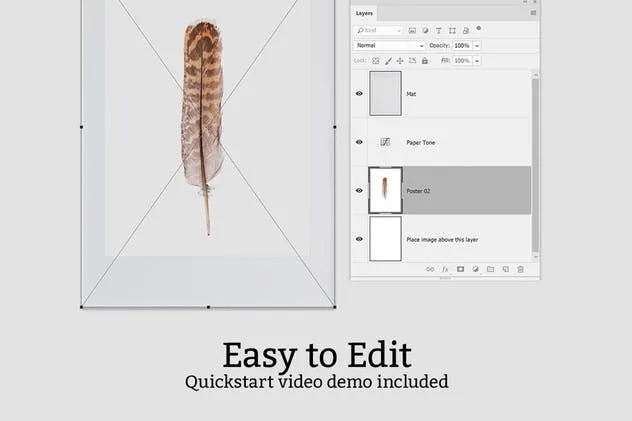Screen dimensions: 632x421
Task: Click the Mat layer thumbnail
Action: point(385,94)
